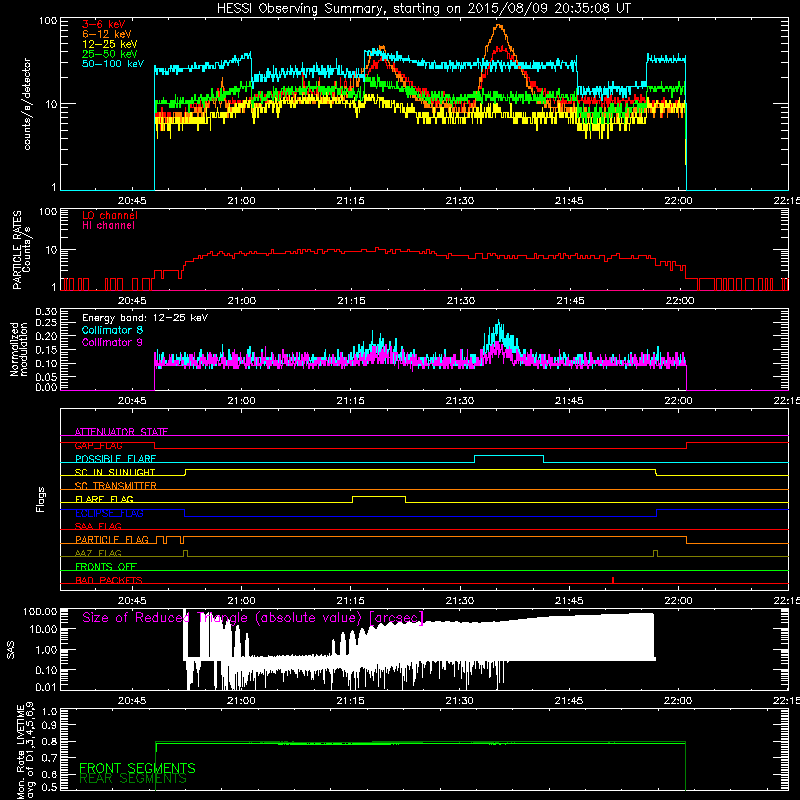The image size is (800, 800).
Task: Click the POSSIBLE_FLARE flag label
Action: tap(115, 459)
